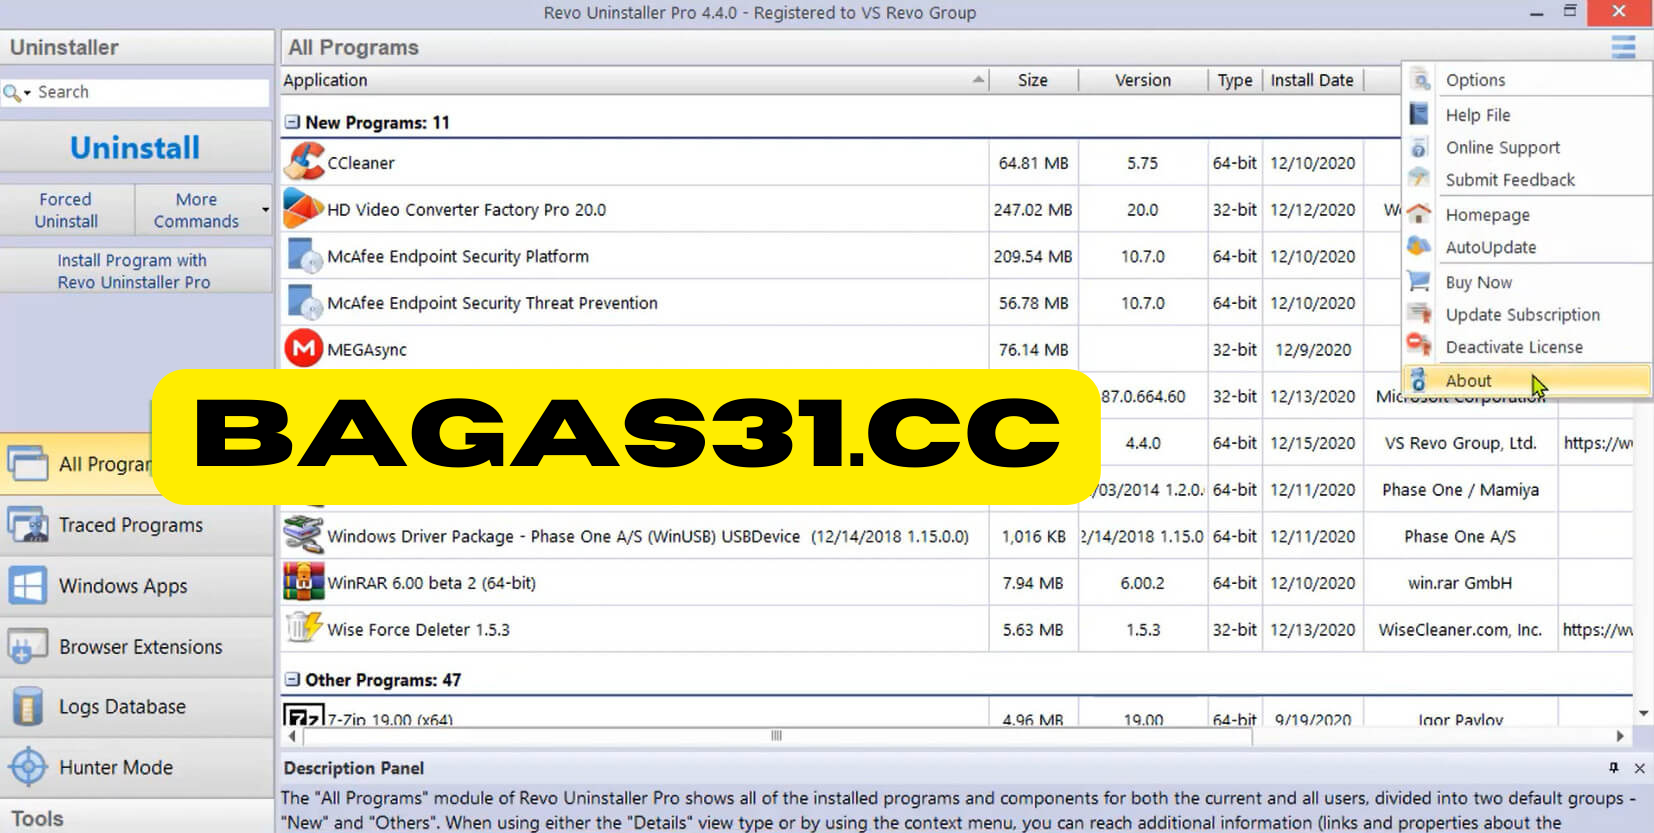Click the horizontal scrollbar thumb
The height and width of the screenshot is (833, 1654).
point(776,736)
